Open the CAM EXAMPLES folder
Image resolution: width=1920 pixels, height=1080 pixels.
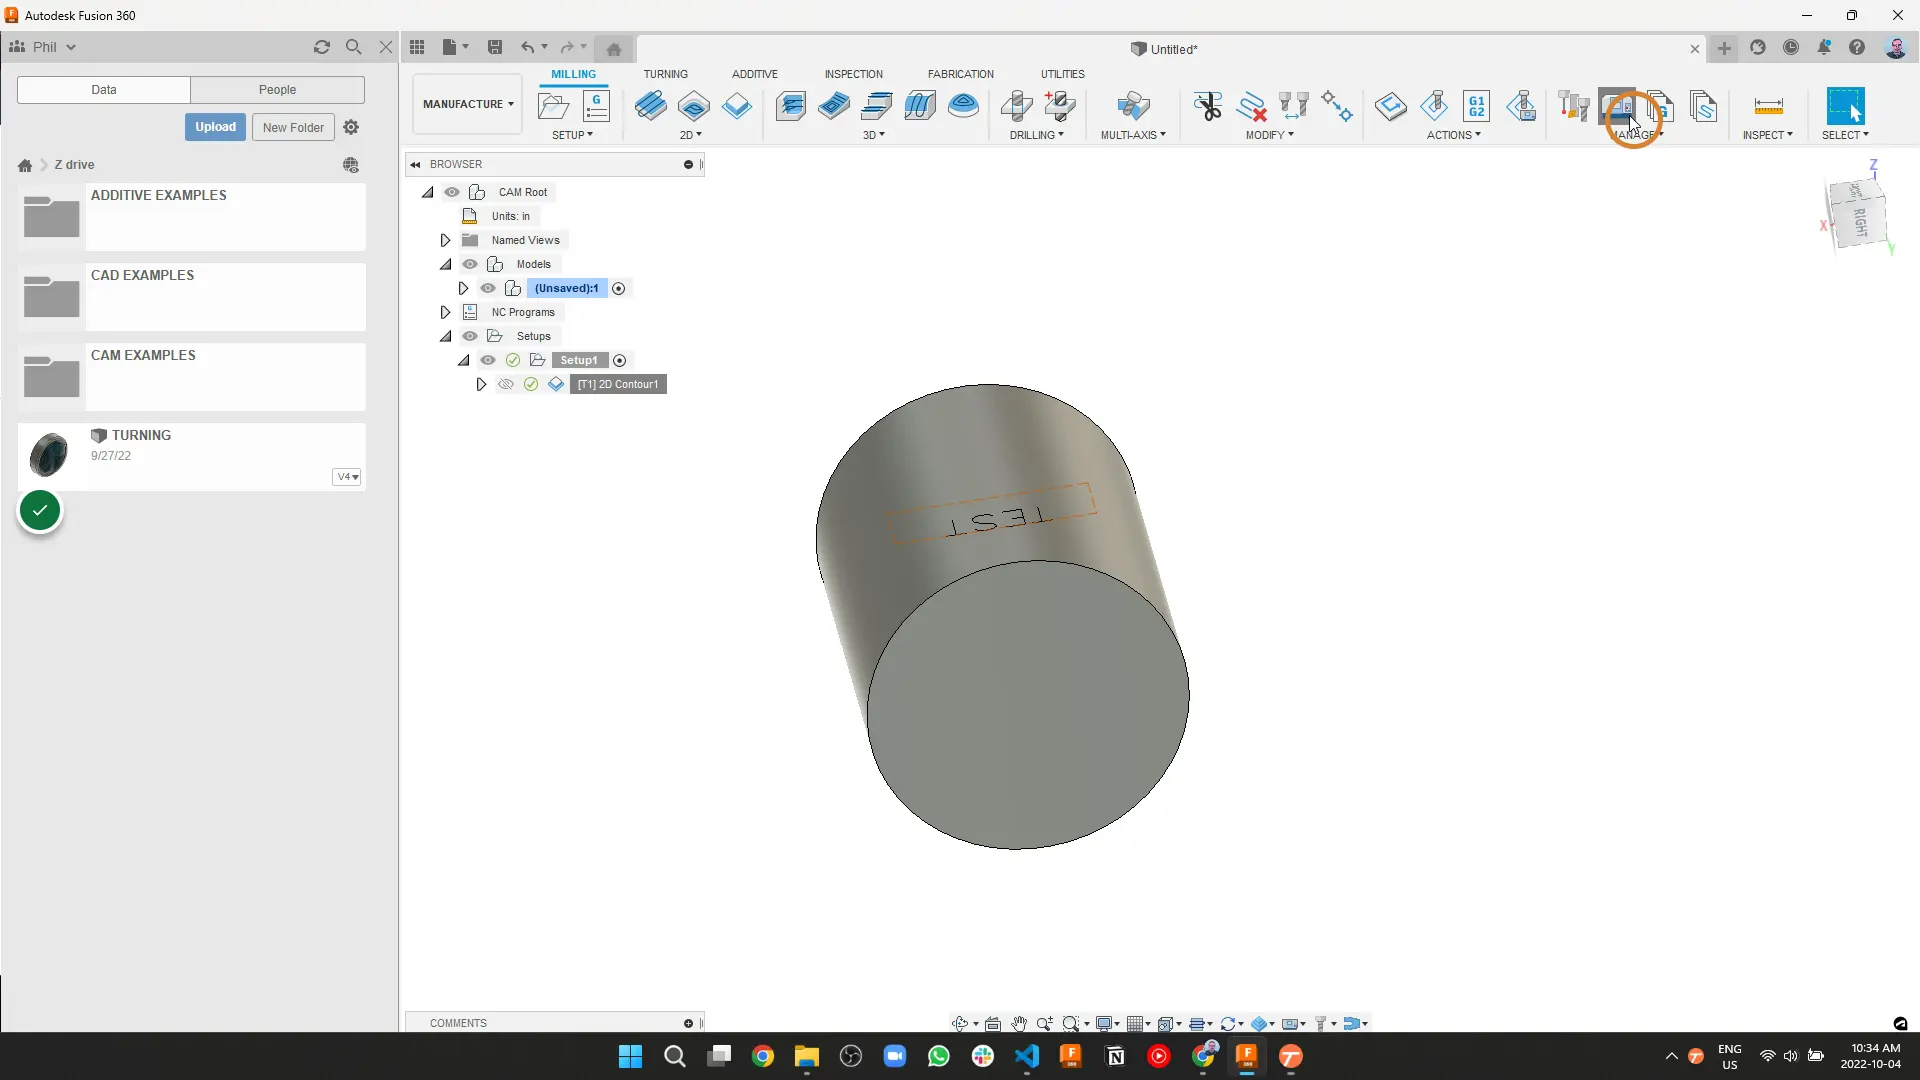[192, 376]
